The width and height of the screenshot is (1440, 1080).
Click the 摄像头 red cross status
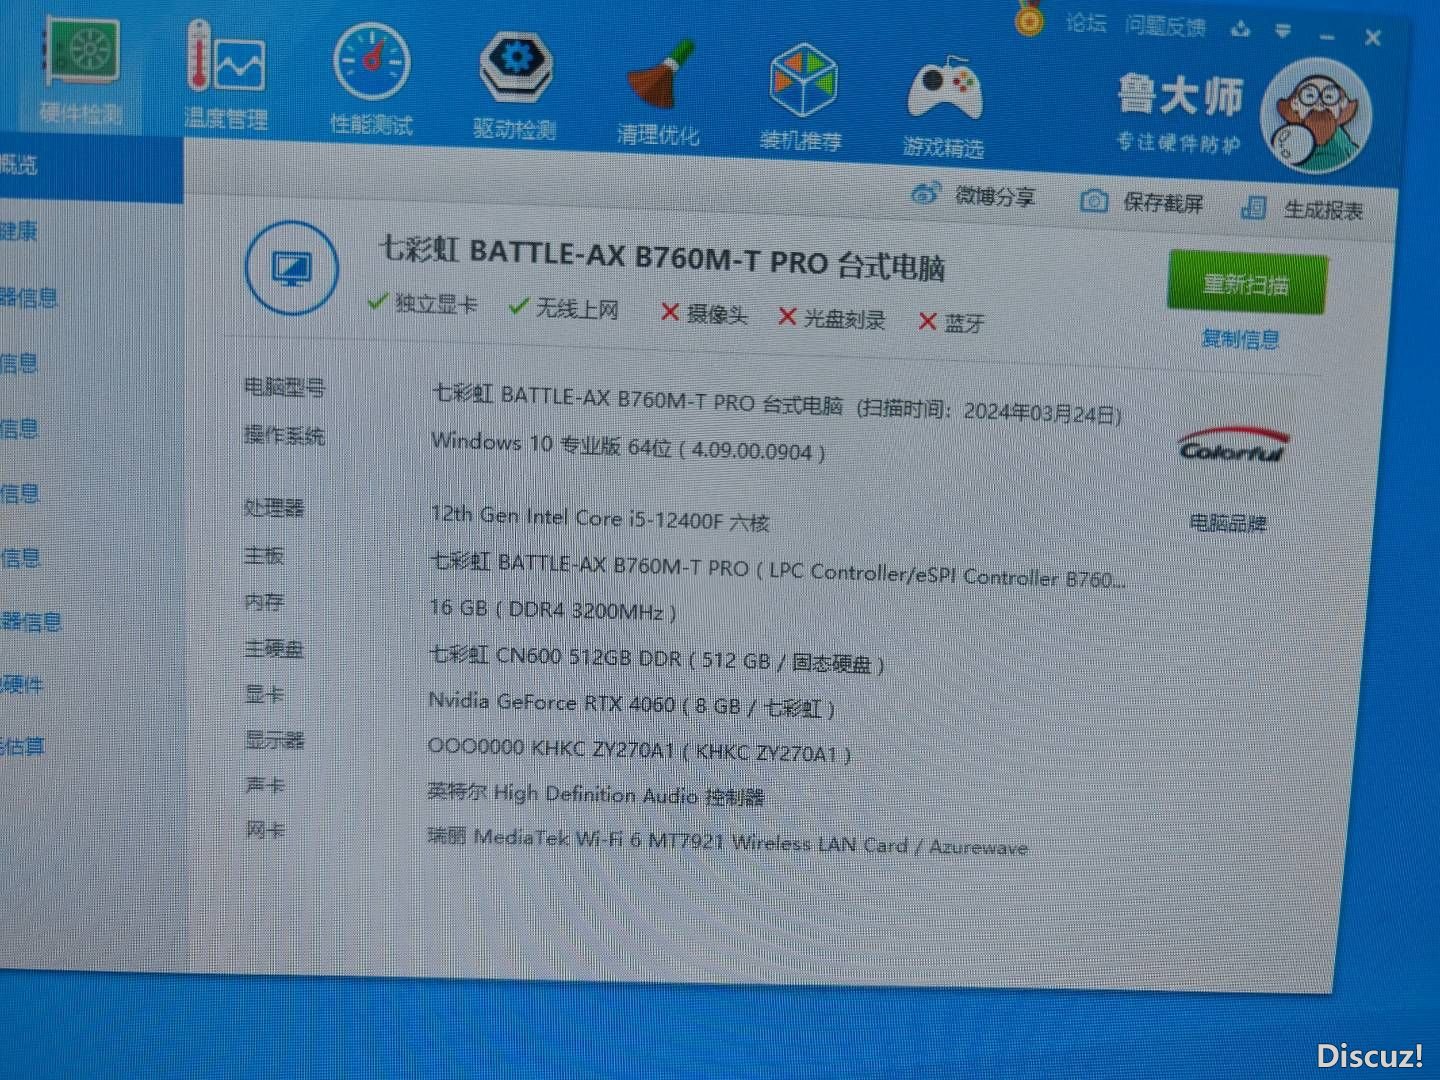704,314
